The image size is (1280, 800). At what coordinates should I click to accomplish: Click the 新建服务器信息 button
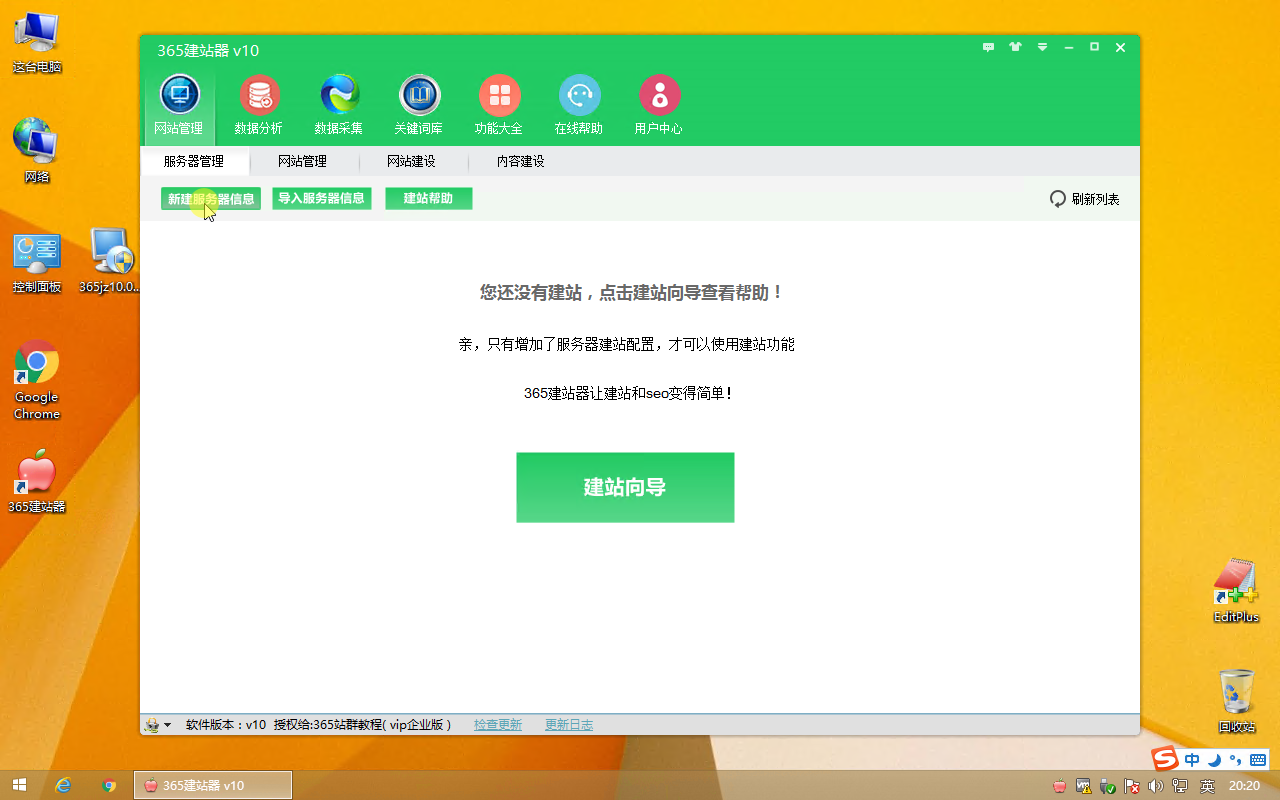(x=211, y=199)
